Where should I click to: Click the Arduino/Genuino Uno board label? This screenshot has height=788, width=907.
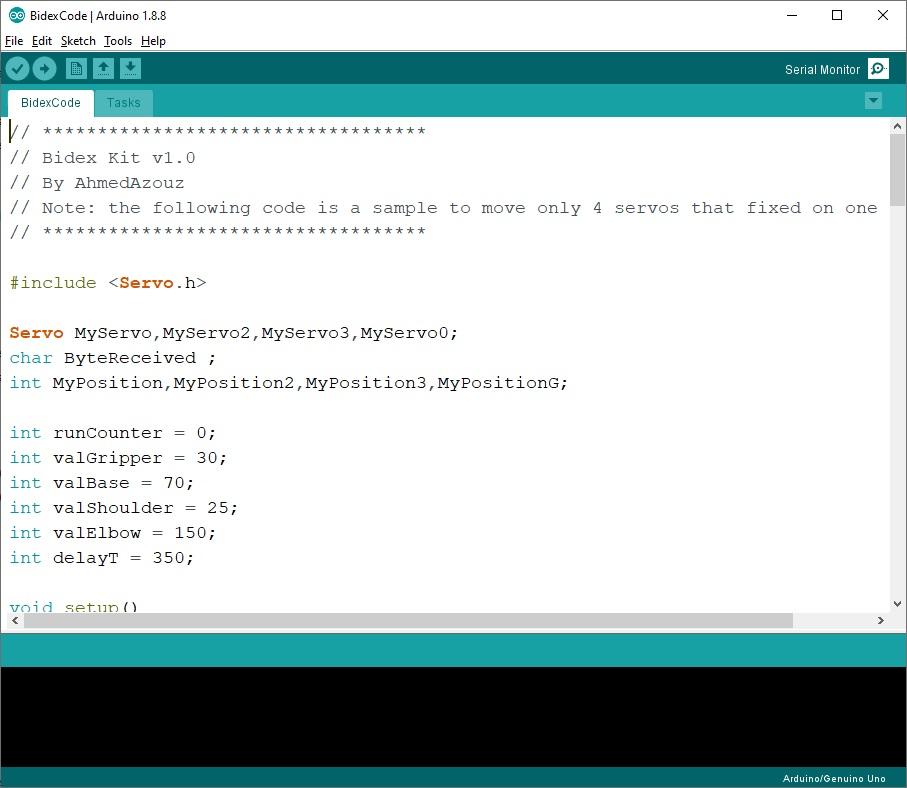pos(834,778)
